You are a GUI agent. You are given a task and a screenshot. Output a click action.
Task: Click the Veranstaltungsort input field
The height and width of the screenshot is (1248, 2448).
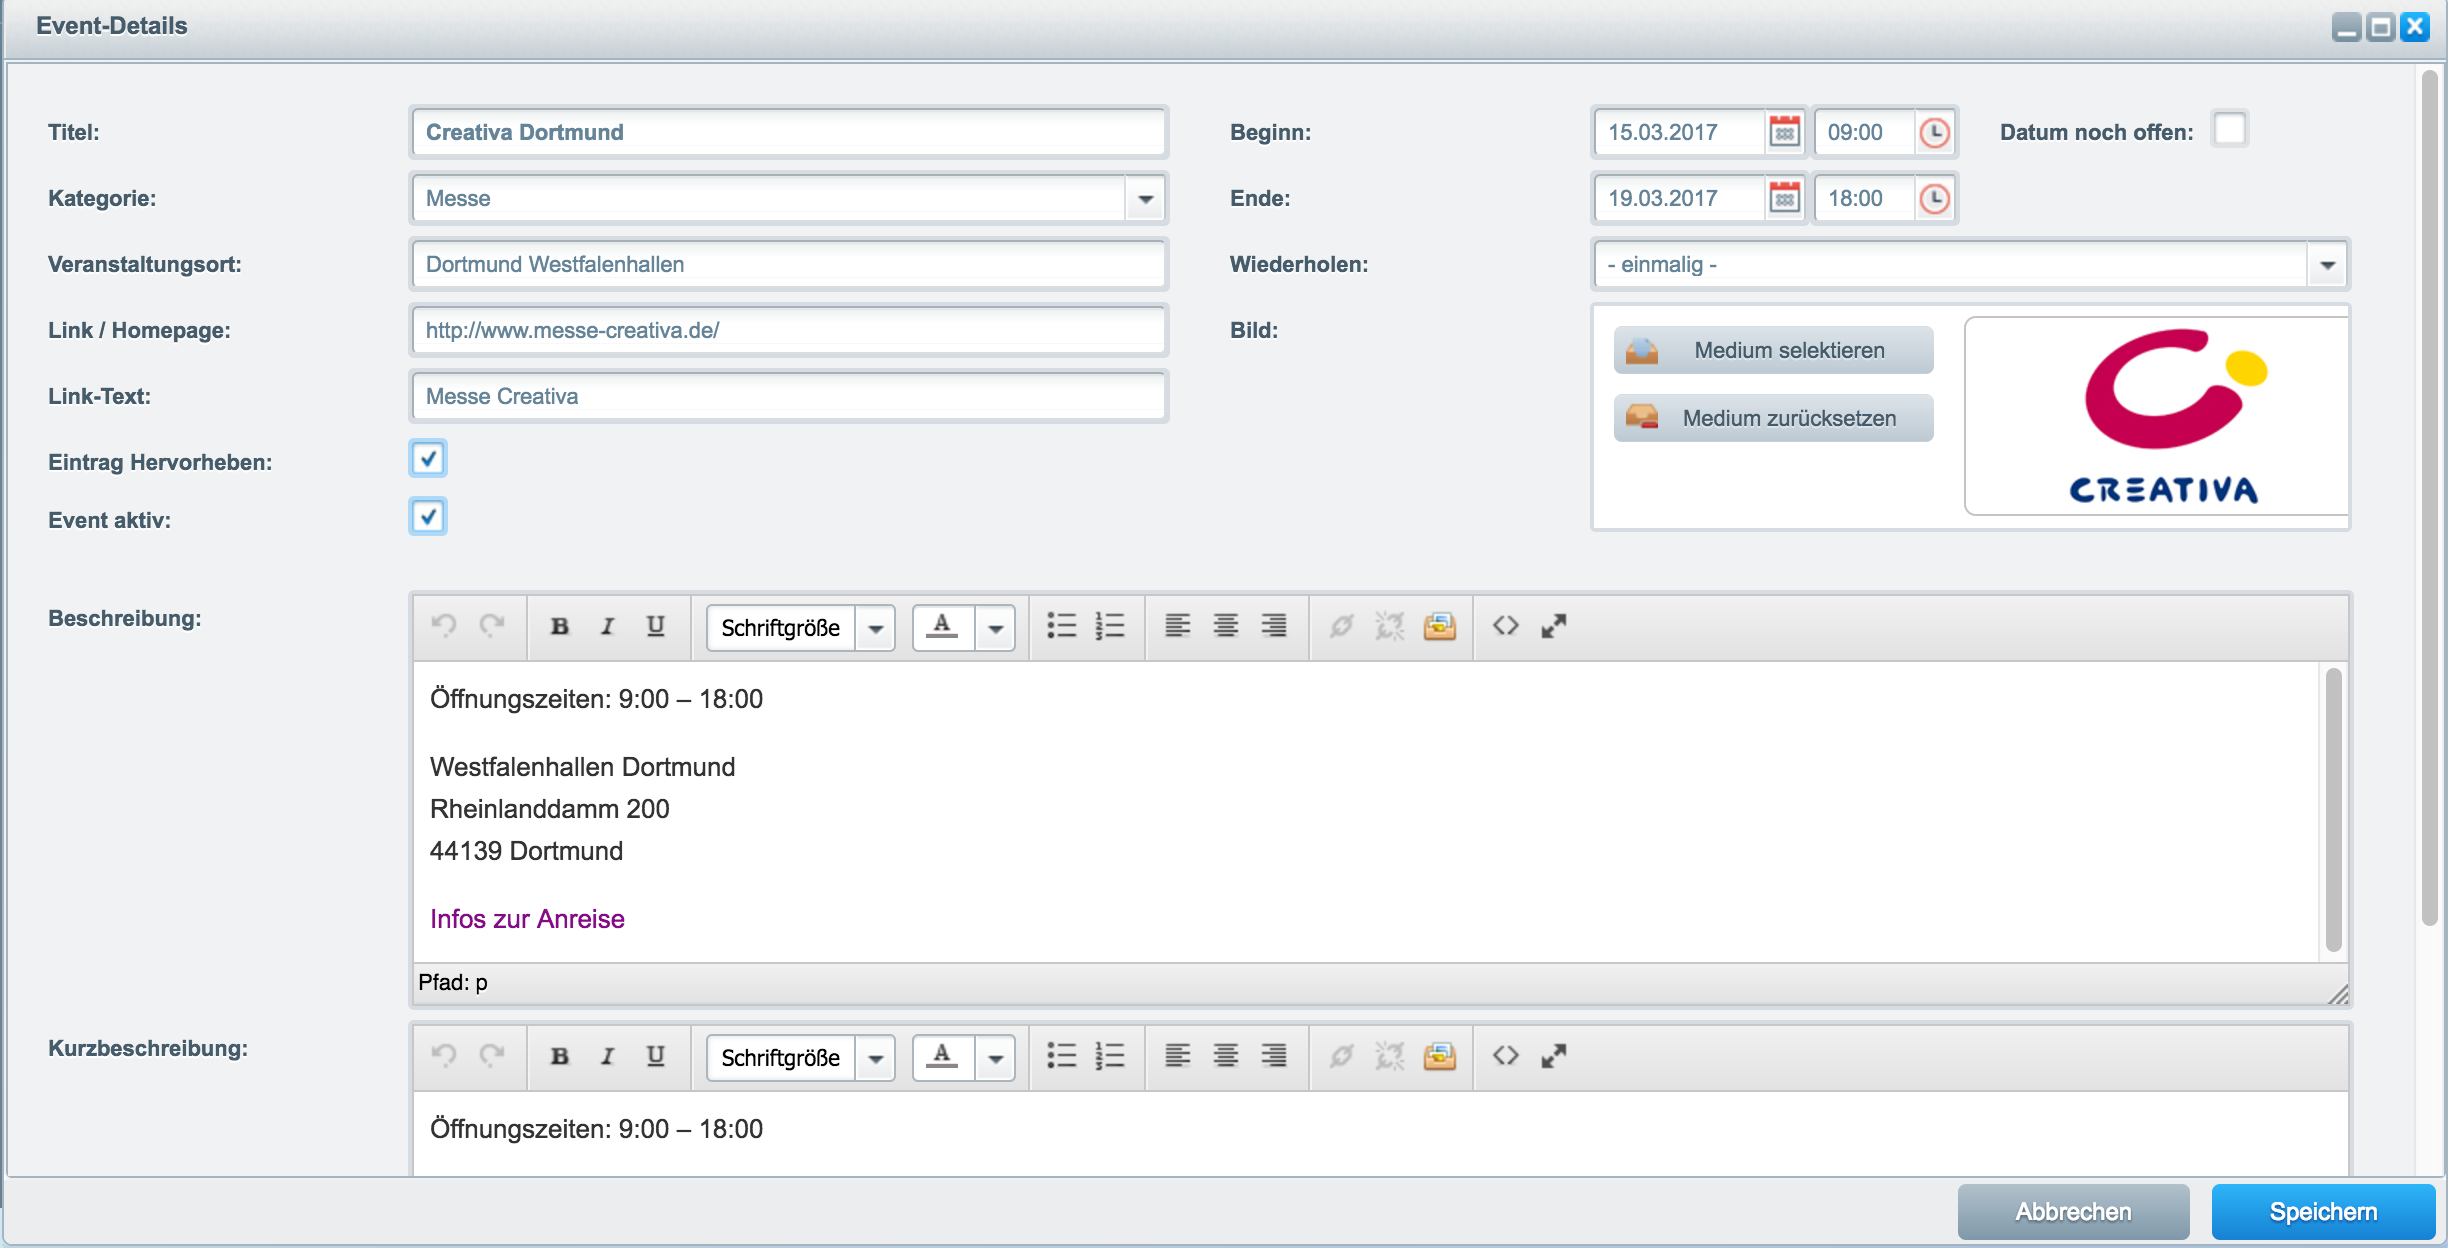[x=789, y=264]
